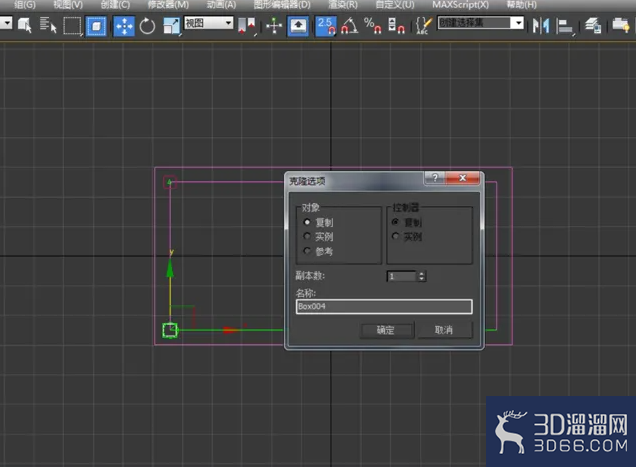Click the 副本数 number field
This screenshot has width=636, height=467.
tap(402, 276)
